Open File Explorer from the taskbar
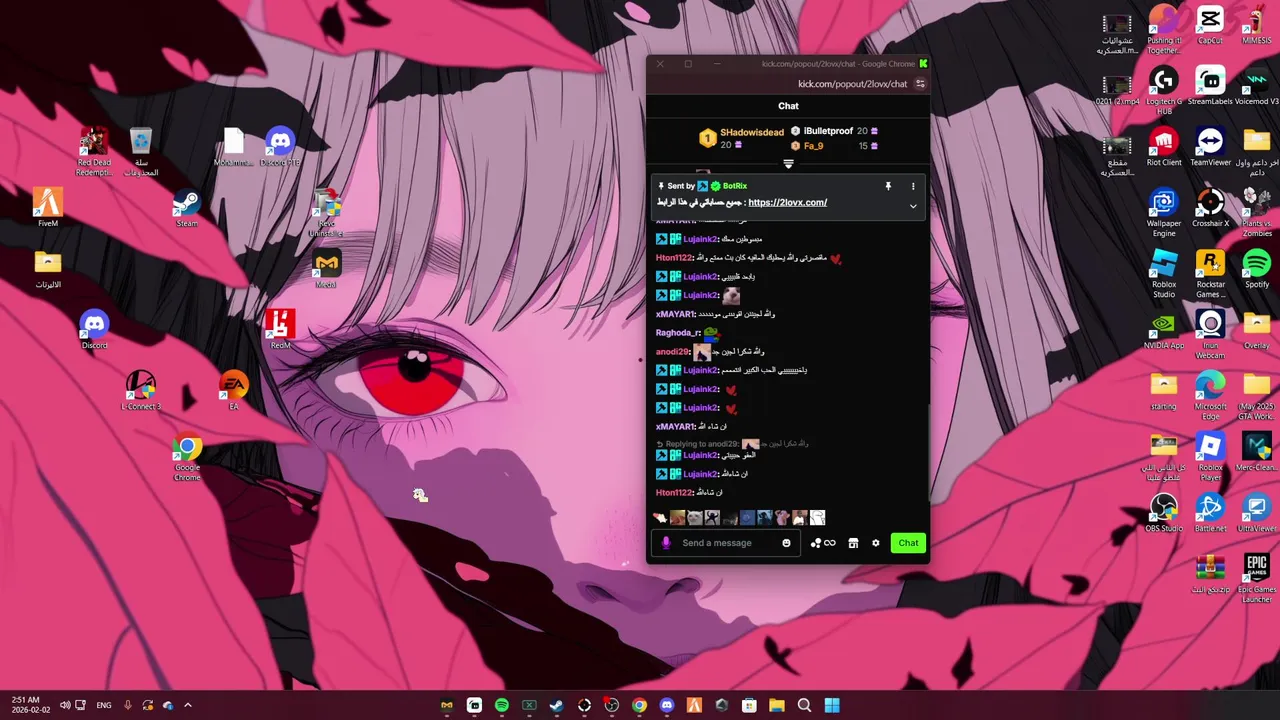Screen dimensions: 1280x720 pos(776,705)
